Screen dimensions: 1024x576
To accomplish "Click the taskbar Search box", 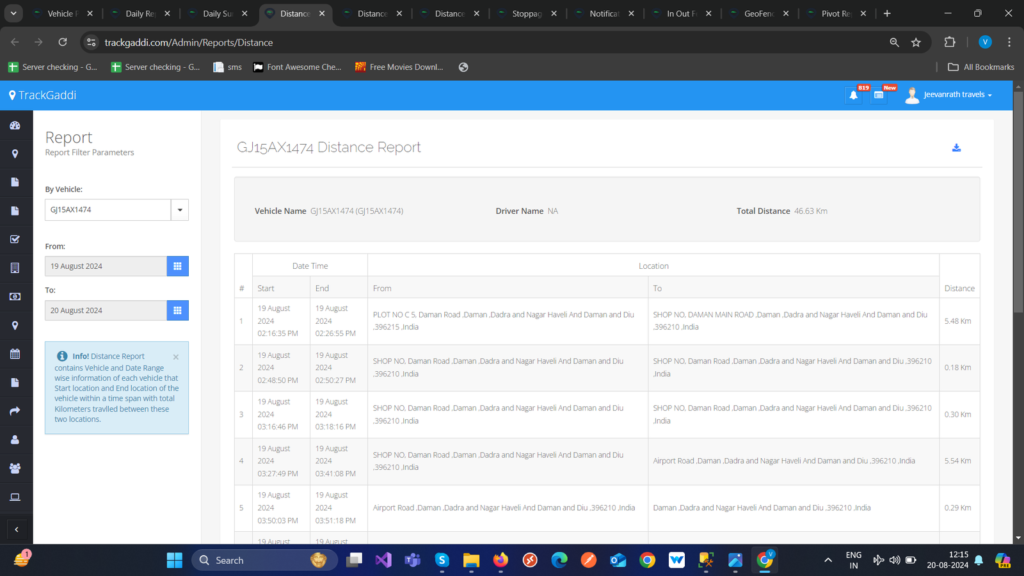I will [264, 560].
